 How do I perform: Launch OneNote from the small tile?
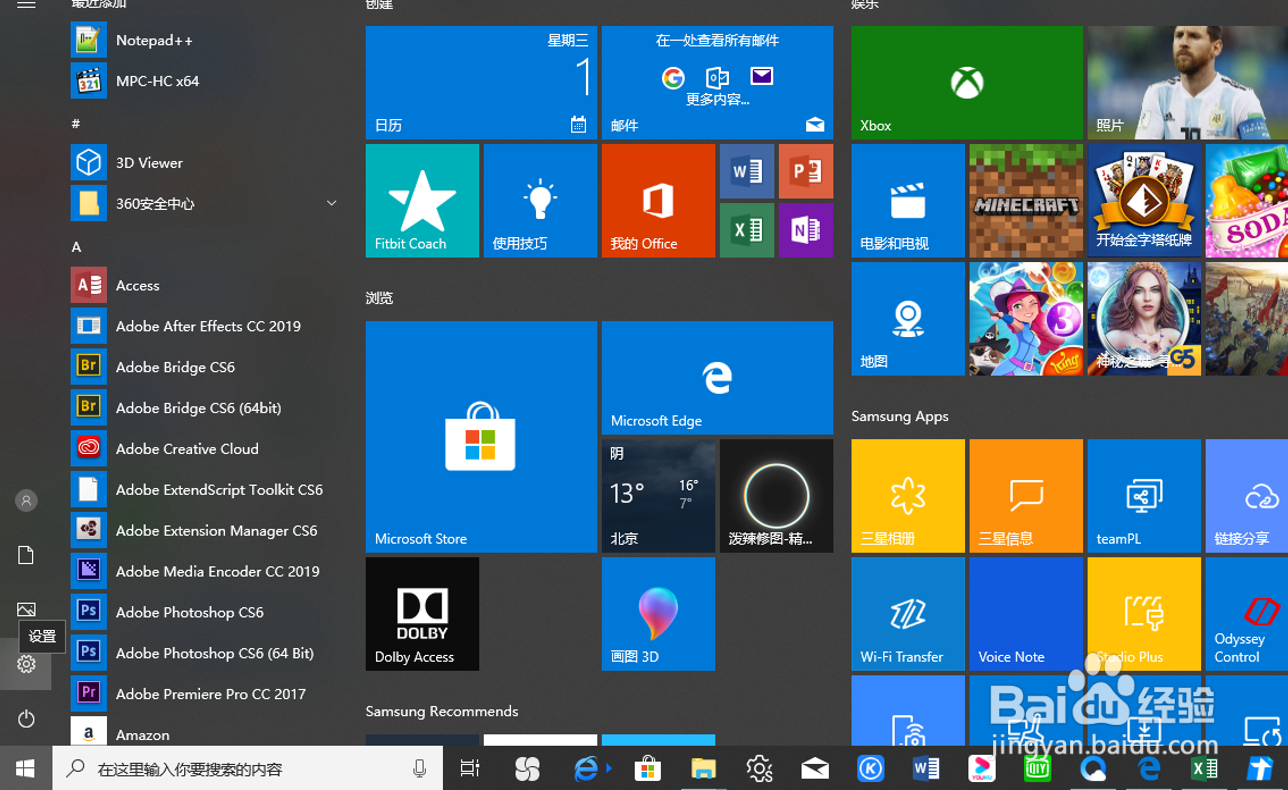point(806,230)
